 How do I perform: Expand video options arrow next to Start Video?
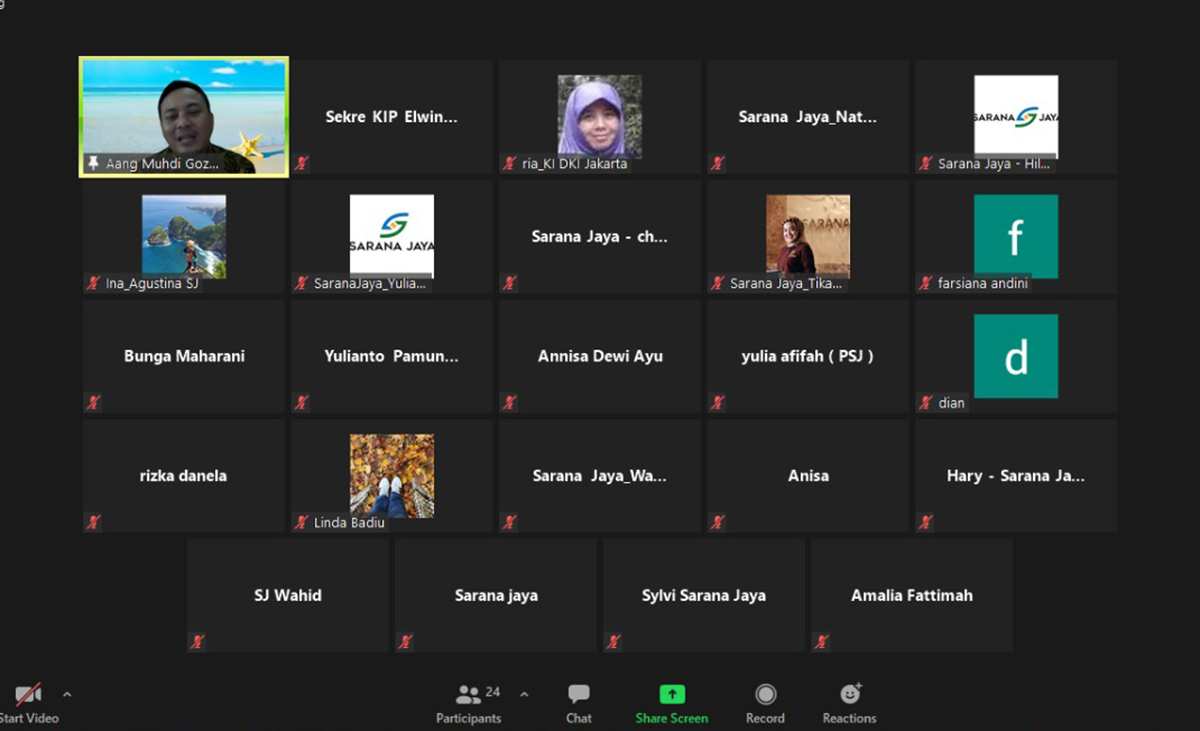[x=67, y=694]
